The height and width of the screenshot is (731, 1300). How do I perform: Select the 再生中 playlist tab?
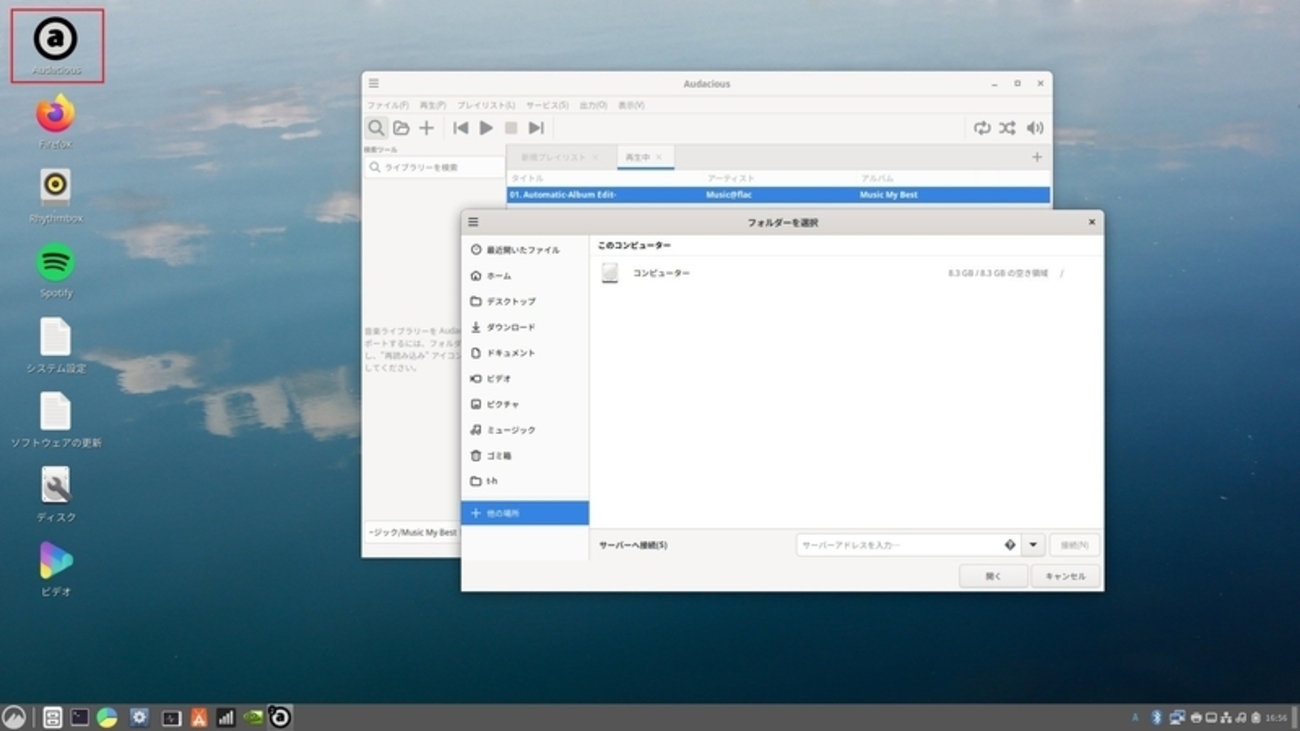coord(637,157)
